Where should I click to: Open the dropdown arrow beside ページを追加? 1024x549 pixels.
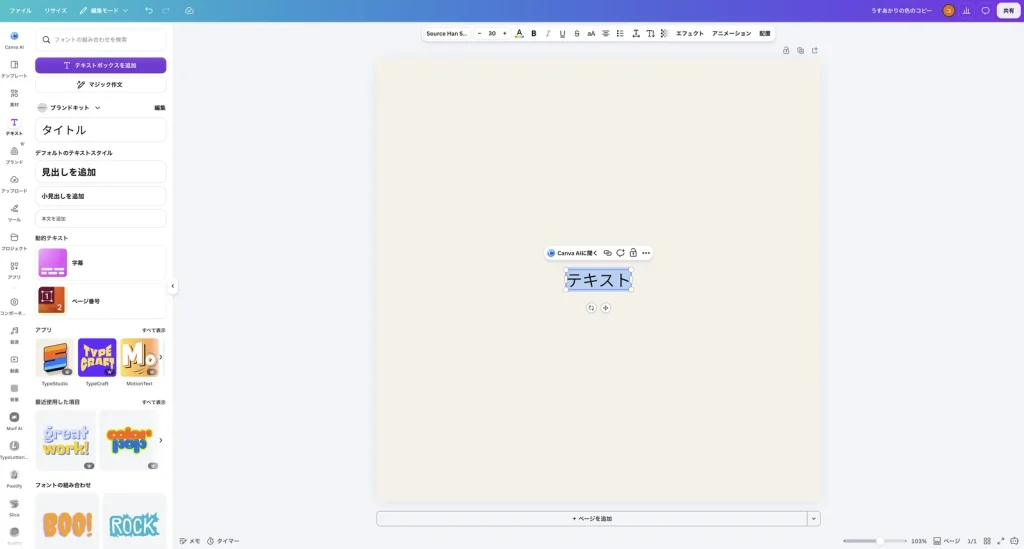tap(814, 518)
